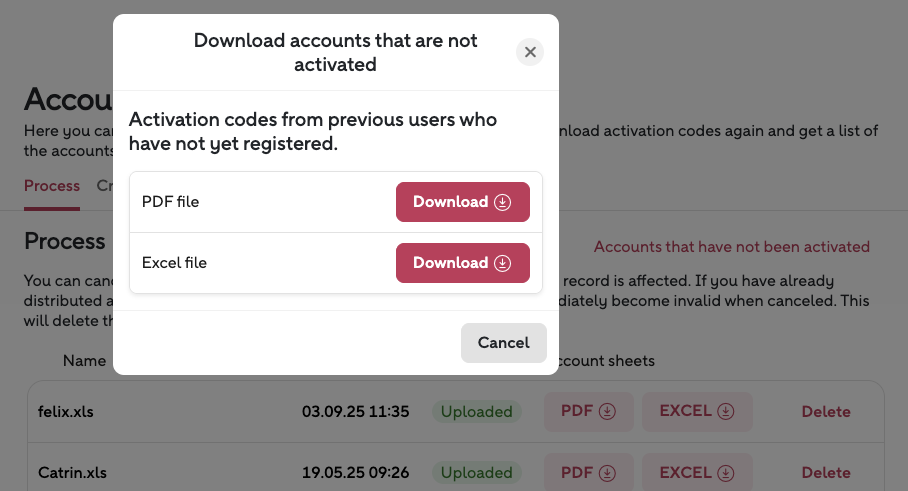Click the dialog title 'Download accounts that are not activated'
Image resolution: width=908 pixels, height=491 pixels.
point(335,52)
